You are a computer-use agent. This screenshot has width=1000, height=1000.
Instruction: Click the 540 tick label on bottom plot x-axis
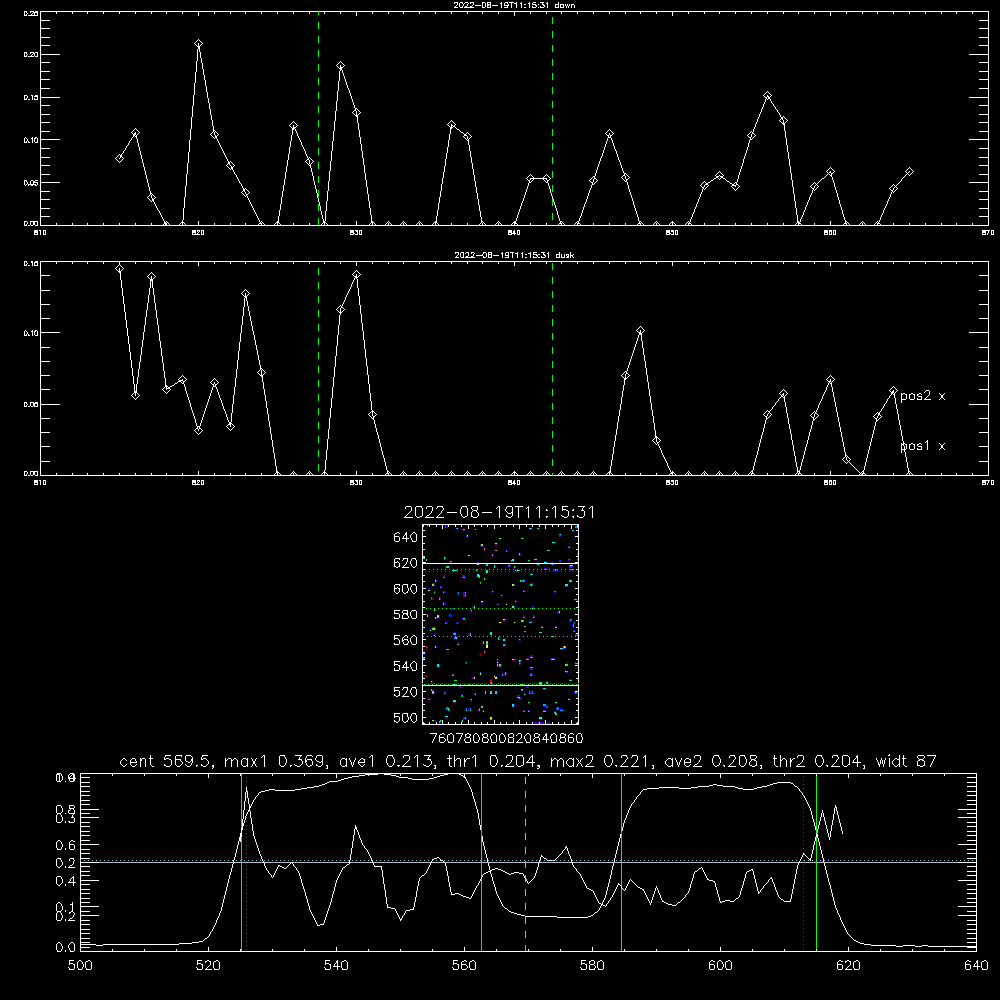[336, 966]
